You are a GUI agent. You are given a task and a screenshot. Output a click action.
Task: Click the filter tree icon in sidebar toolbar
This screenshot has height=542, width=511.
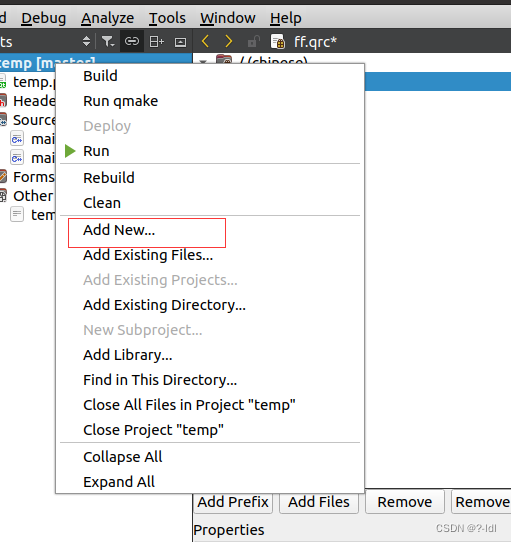(108, 42)
